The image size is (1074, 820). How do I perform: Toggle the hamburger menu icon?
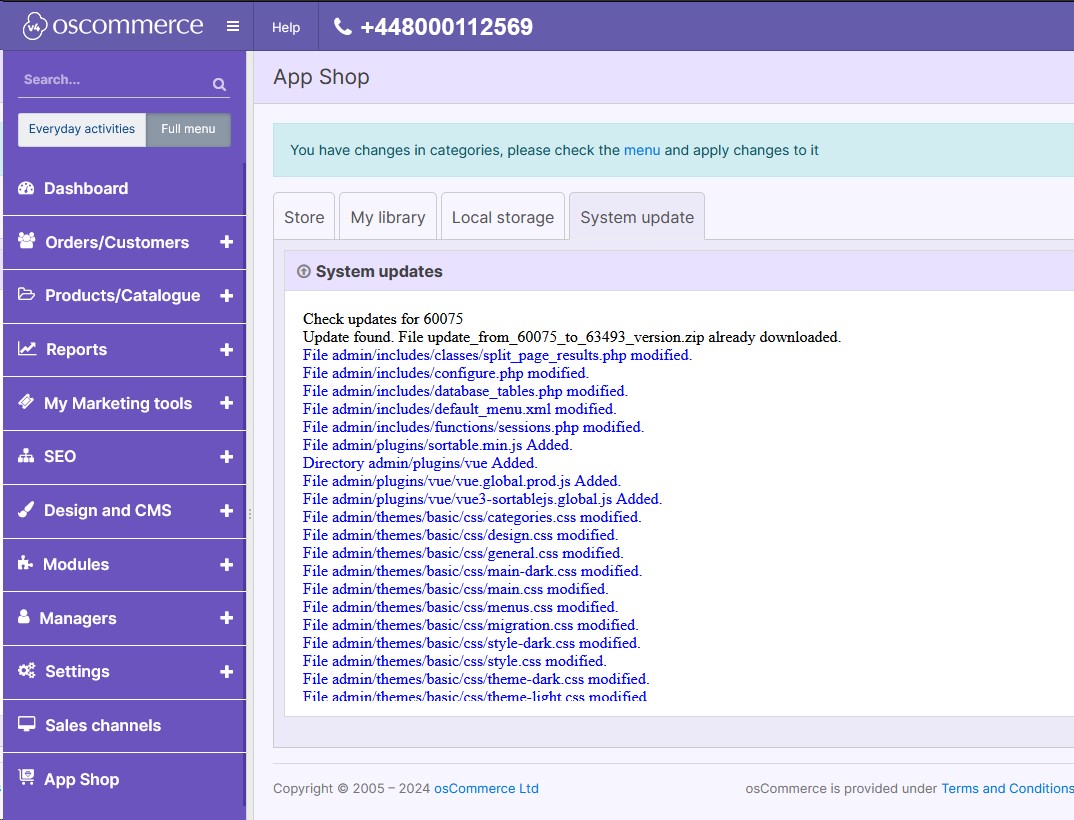pos(233,26)
